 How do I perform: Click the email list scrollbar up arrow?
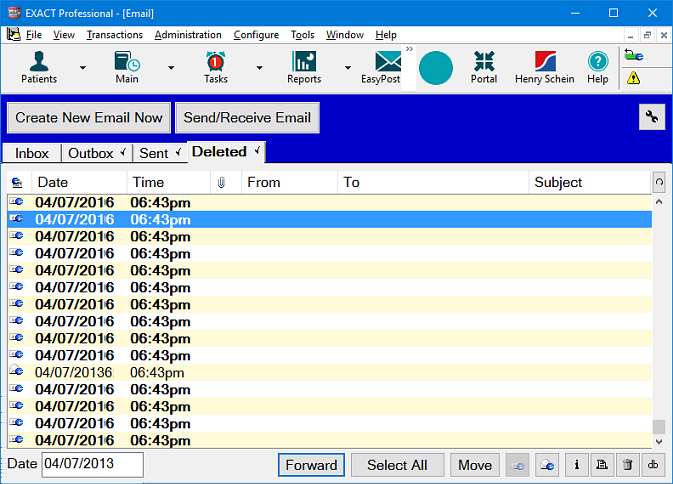659,202
